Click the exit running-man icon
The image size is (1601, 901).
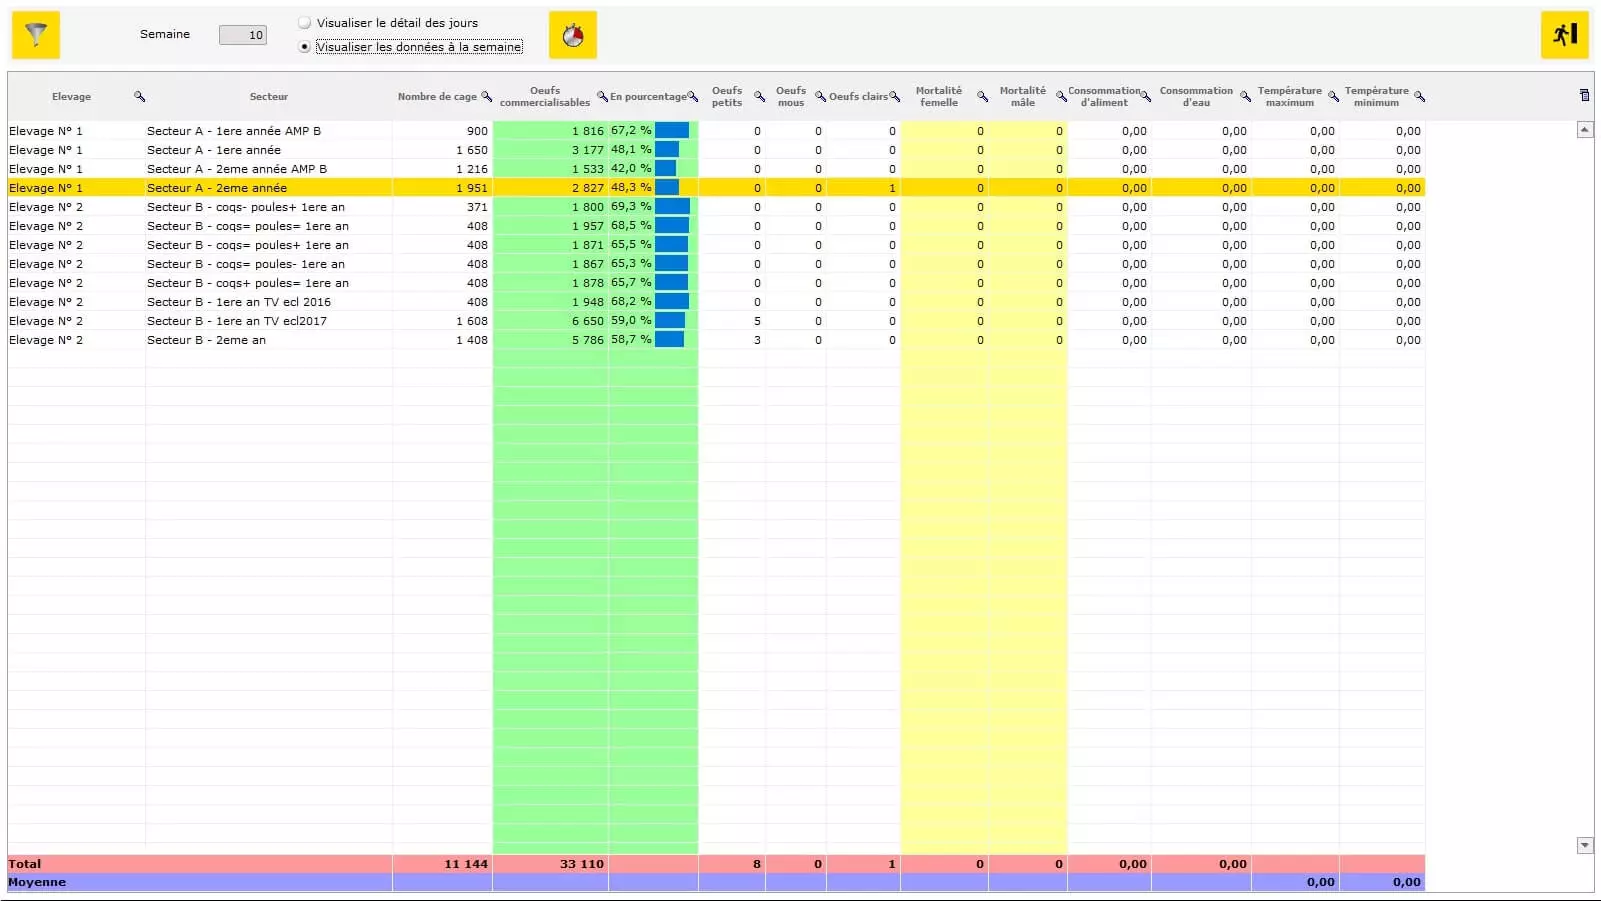click(1565, 35)
